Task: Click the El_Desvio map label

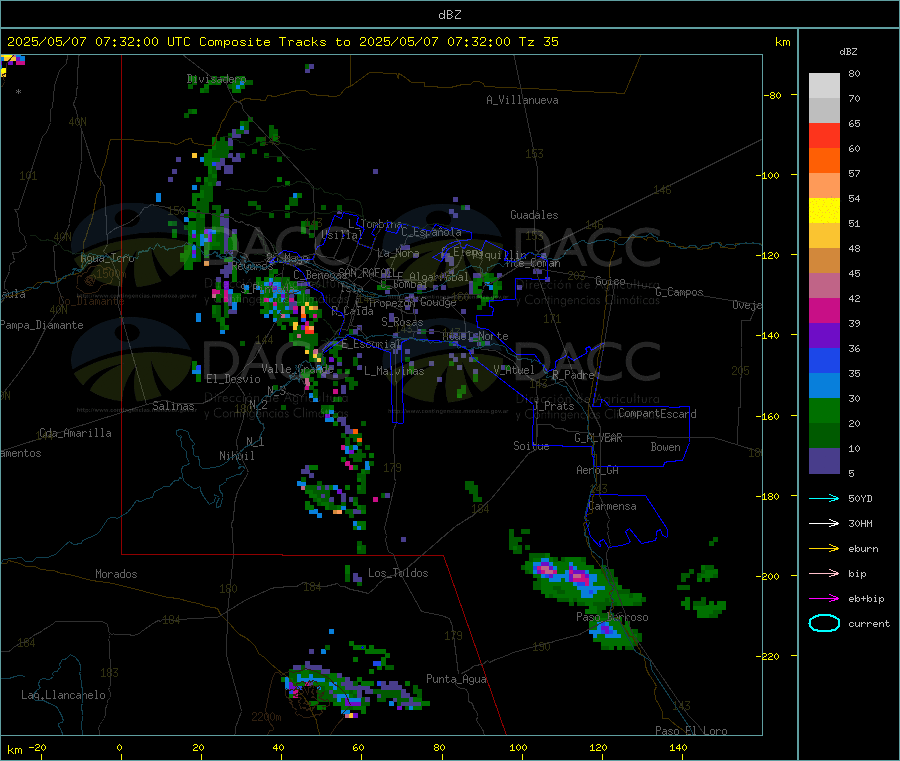Action: click(x=233, y=379)
